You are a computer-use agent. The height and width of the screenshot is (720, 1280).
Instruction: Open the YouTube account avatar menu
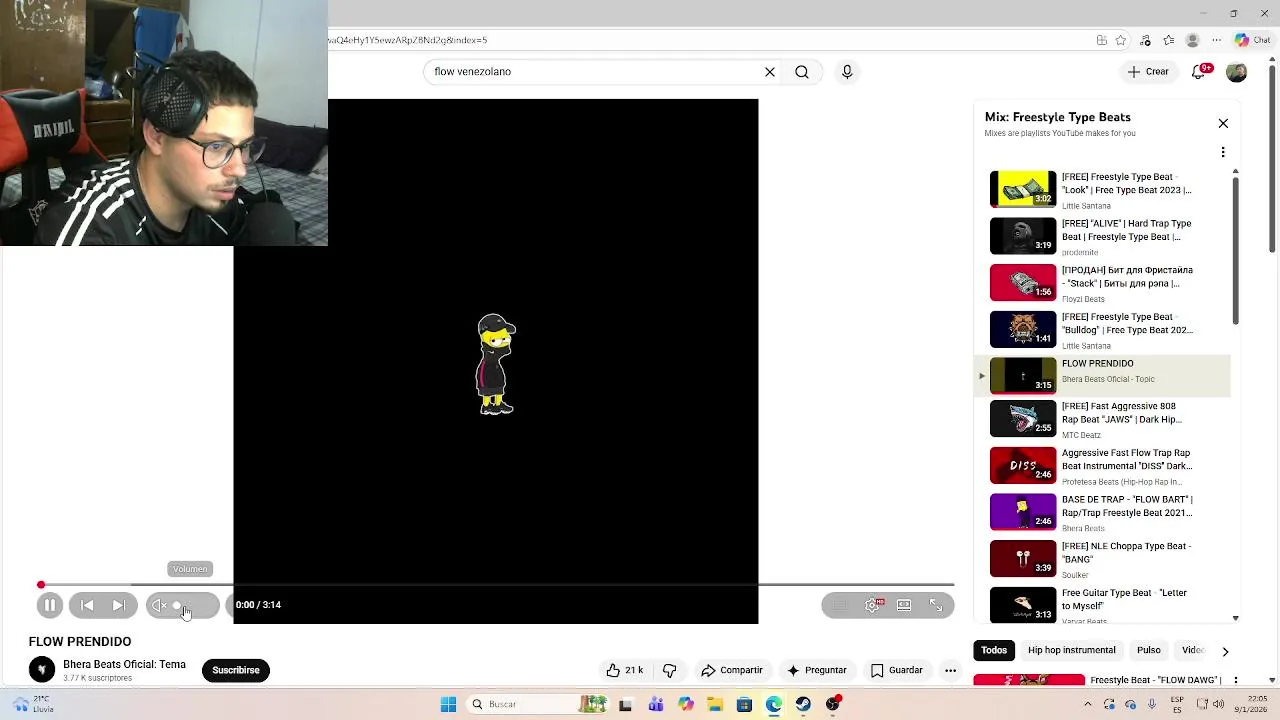point(1237,72)
